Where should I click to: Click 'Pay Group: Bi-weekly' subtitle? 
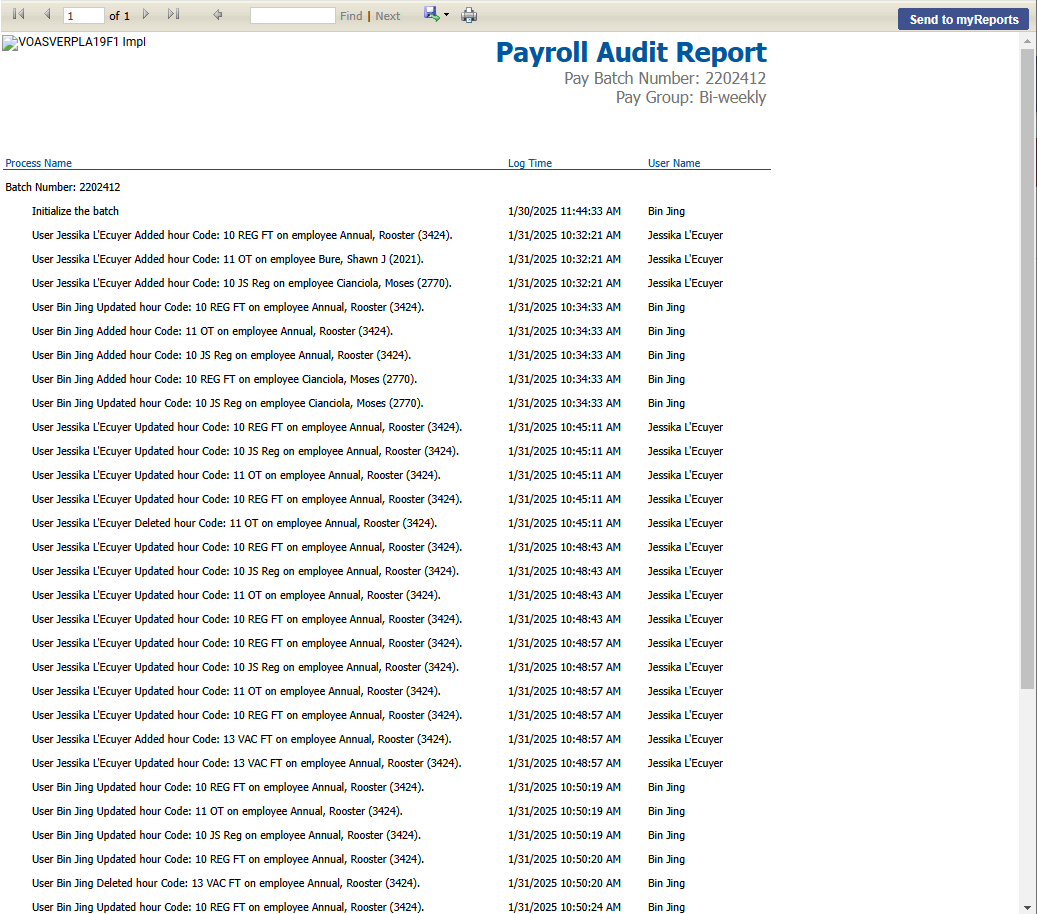coord(691,97)
